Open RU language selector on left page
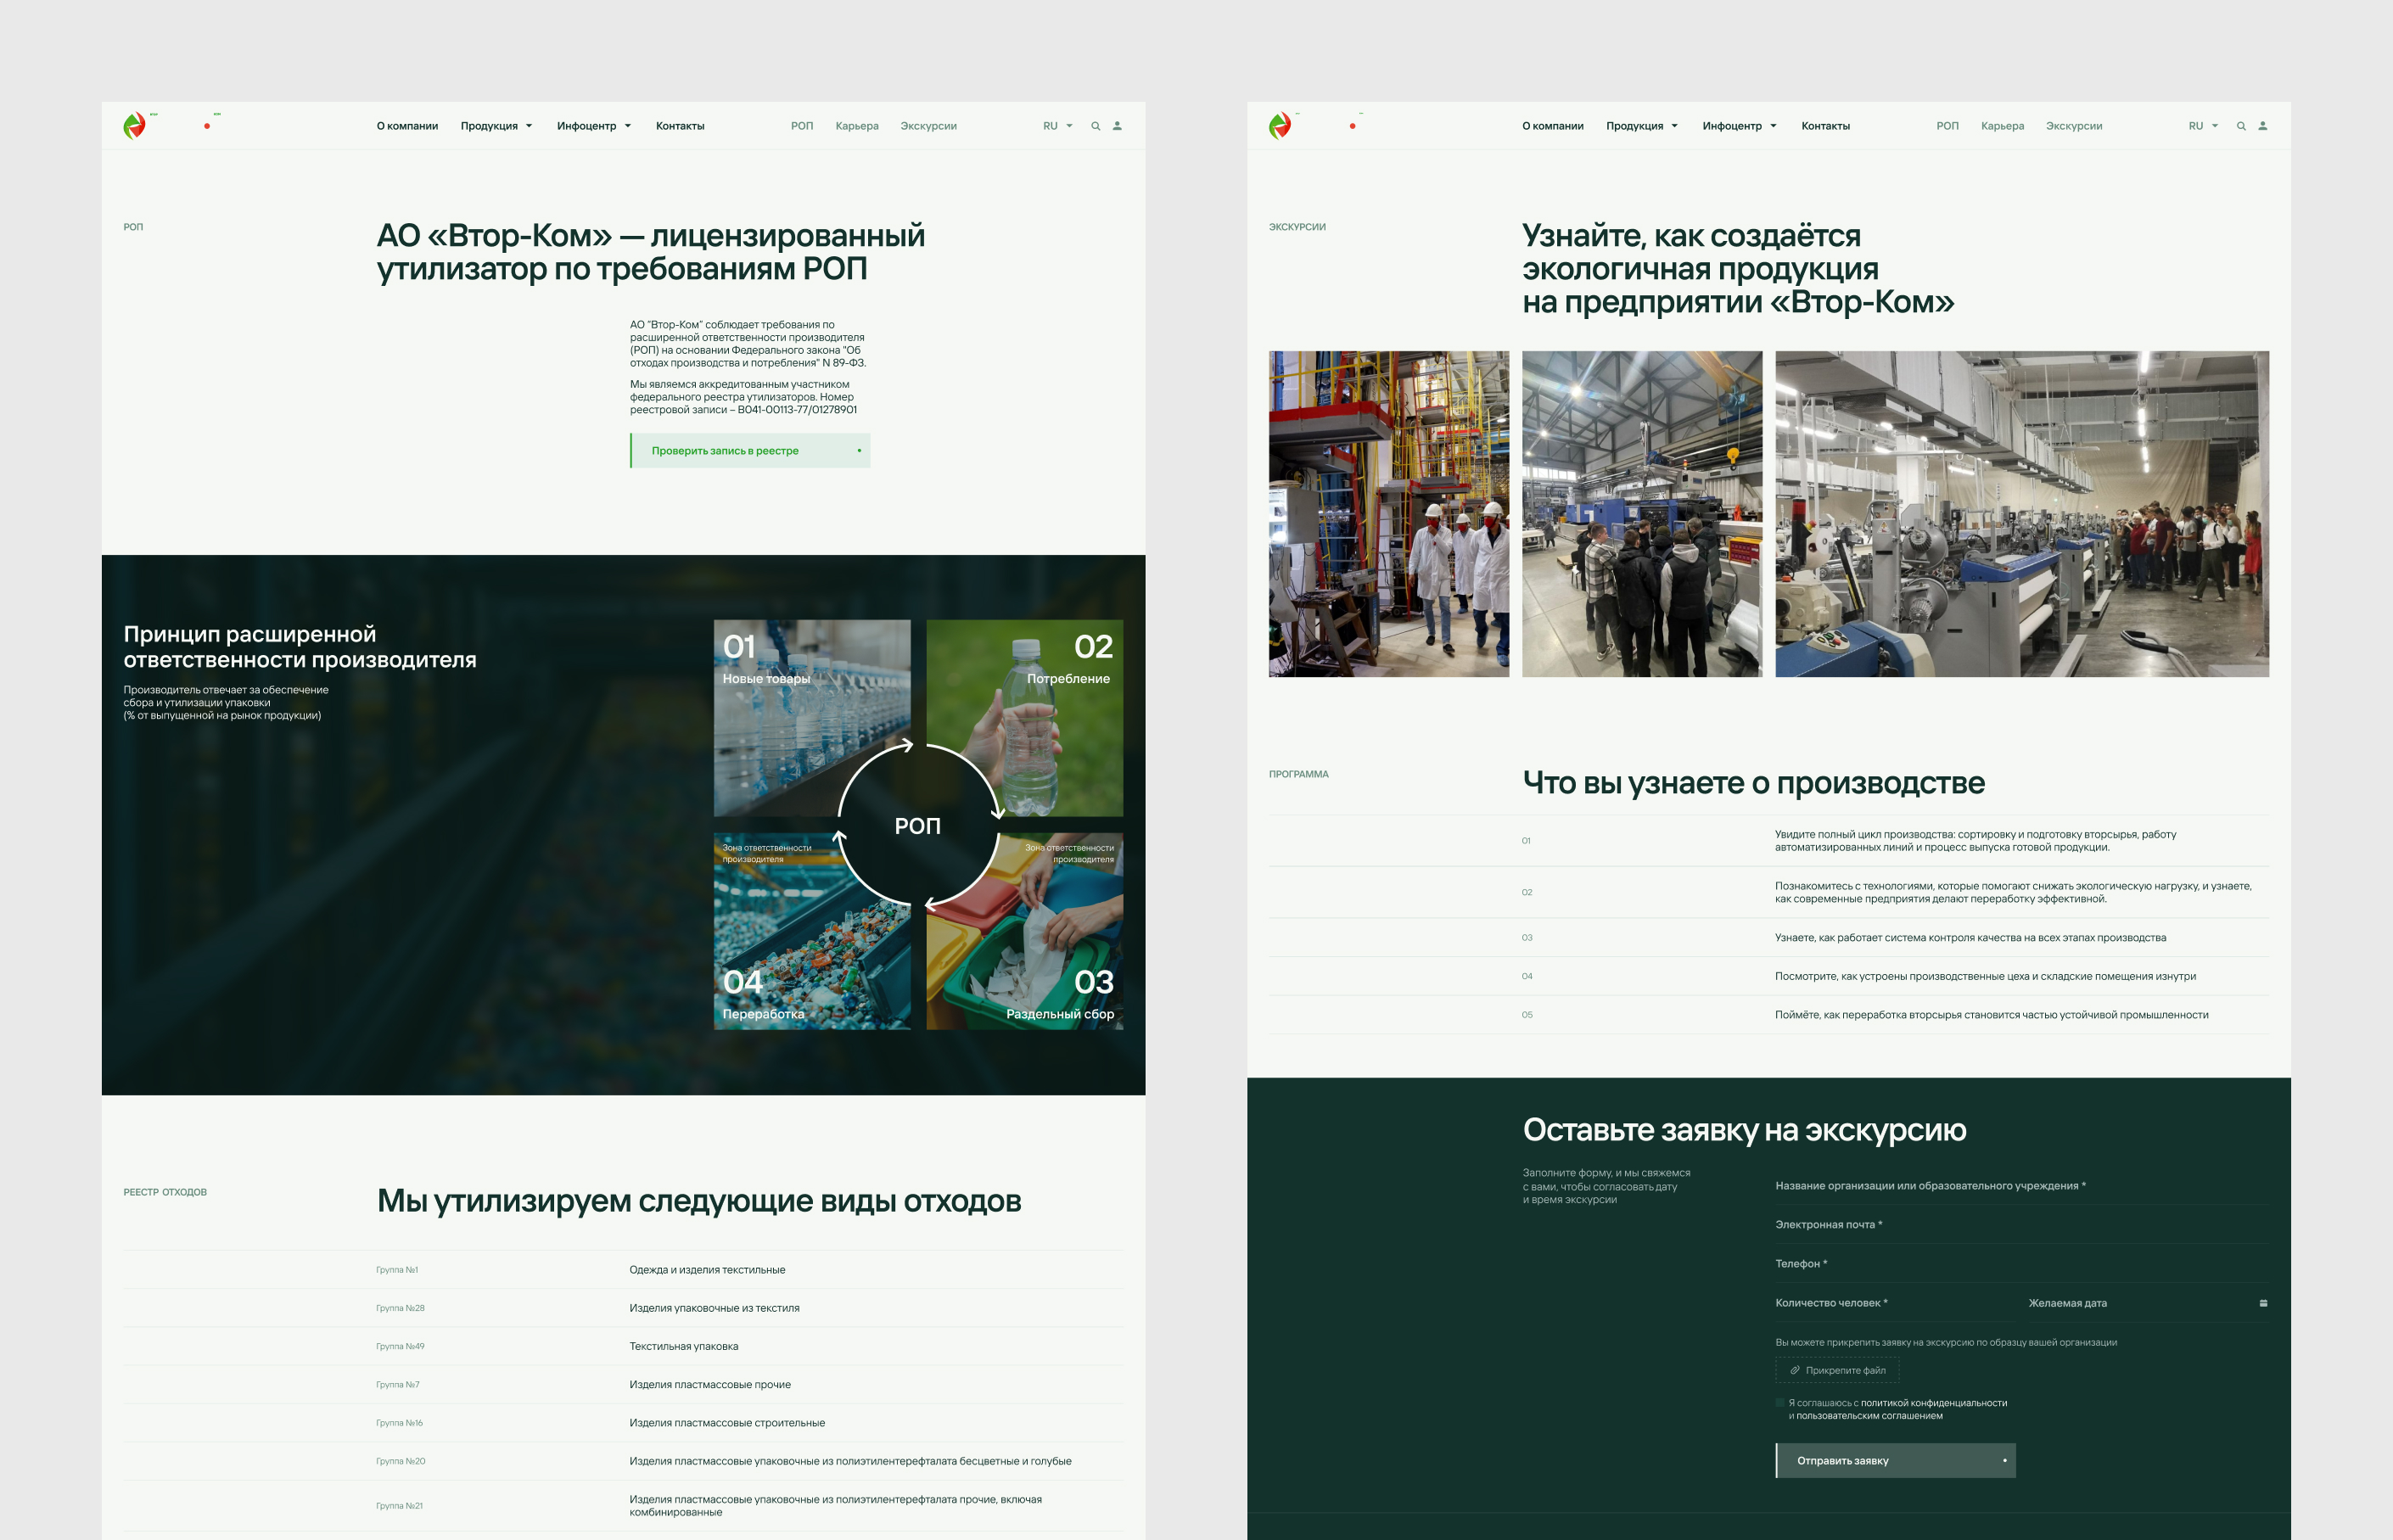Screen dimensions: 2393x1540 point(1057,126)
